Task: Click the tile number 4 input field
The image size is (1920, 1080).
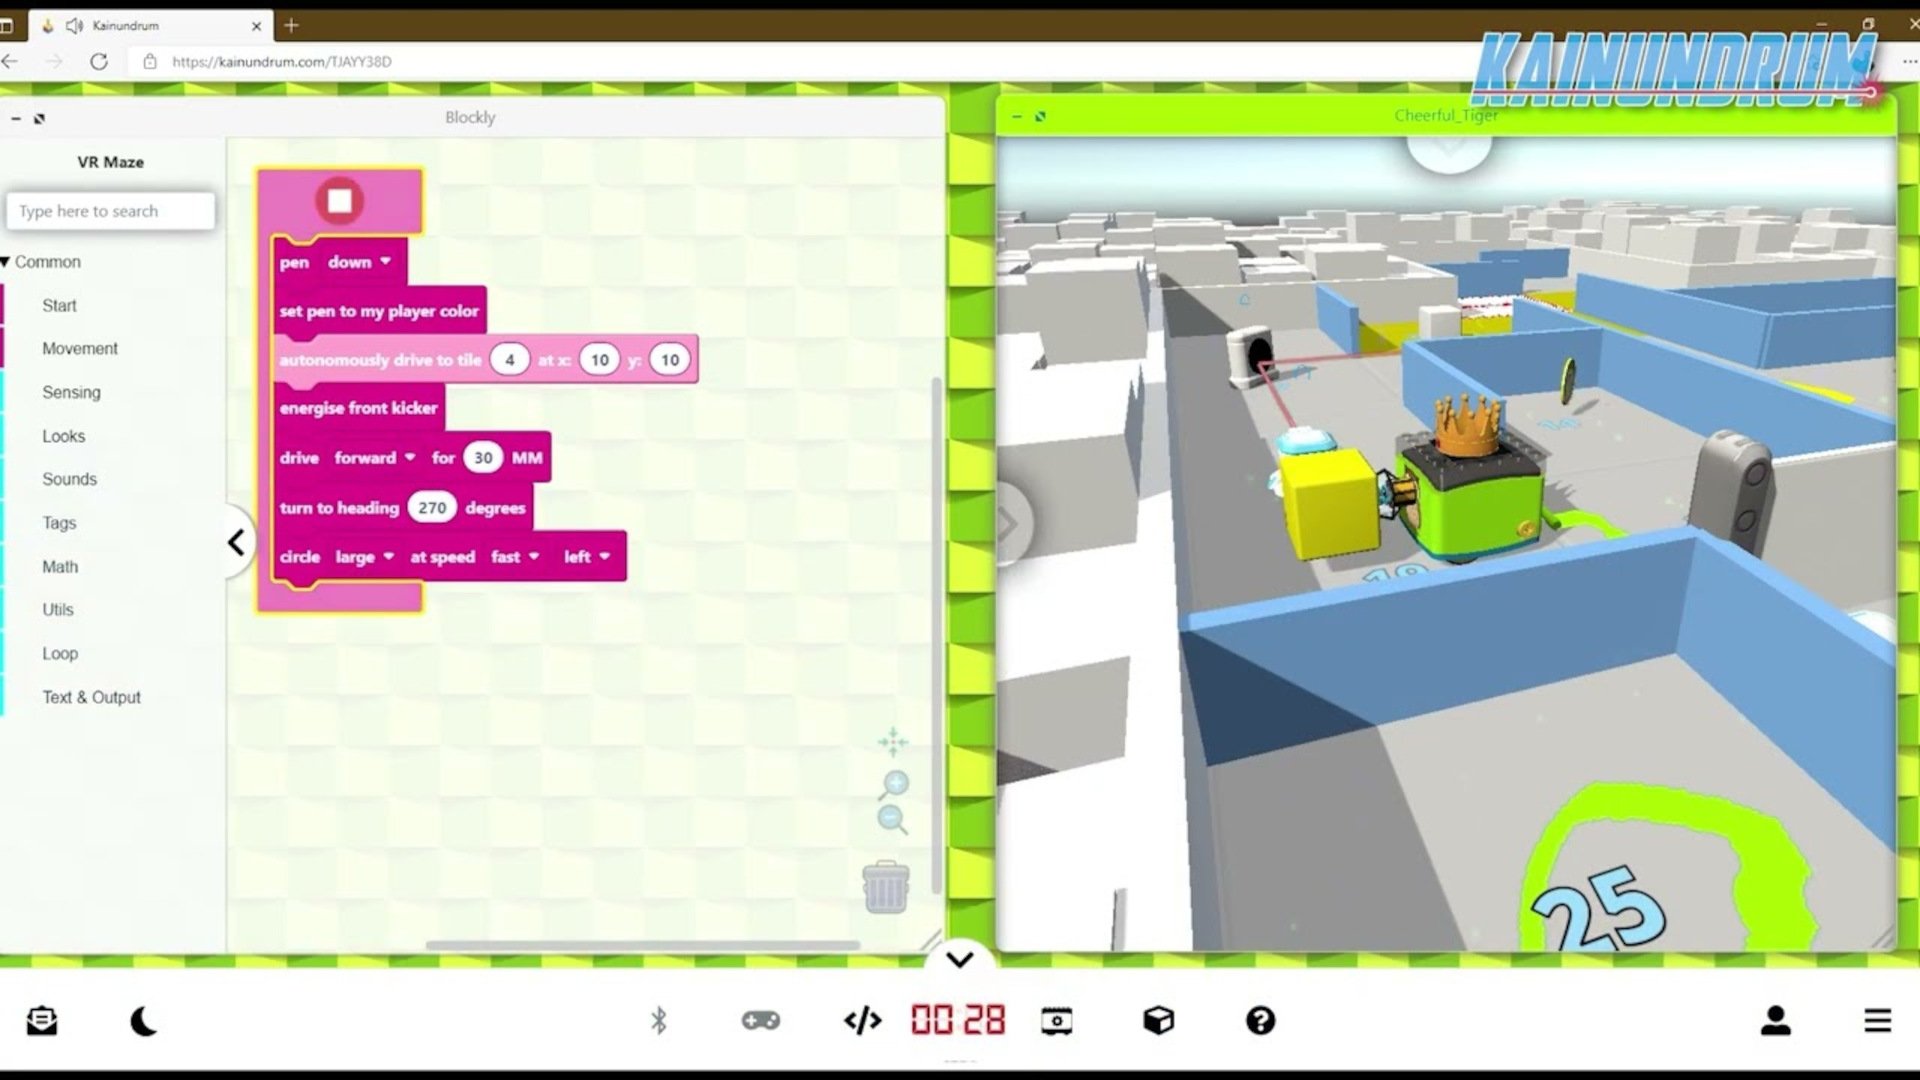Action: coord(508,360)
